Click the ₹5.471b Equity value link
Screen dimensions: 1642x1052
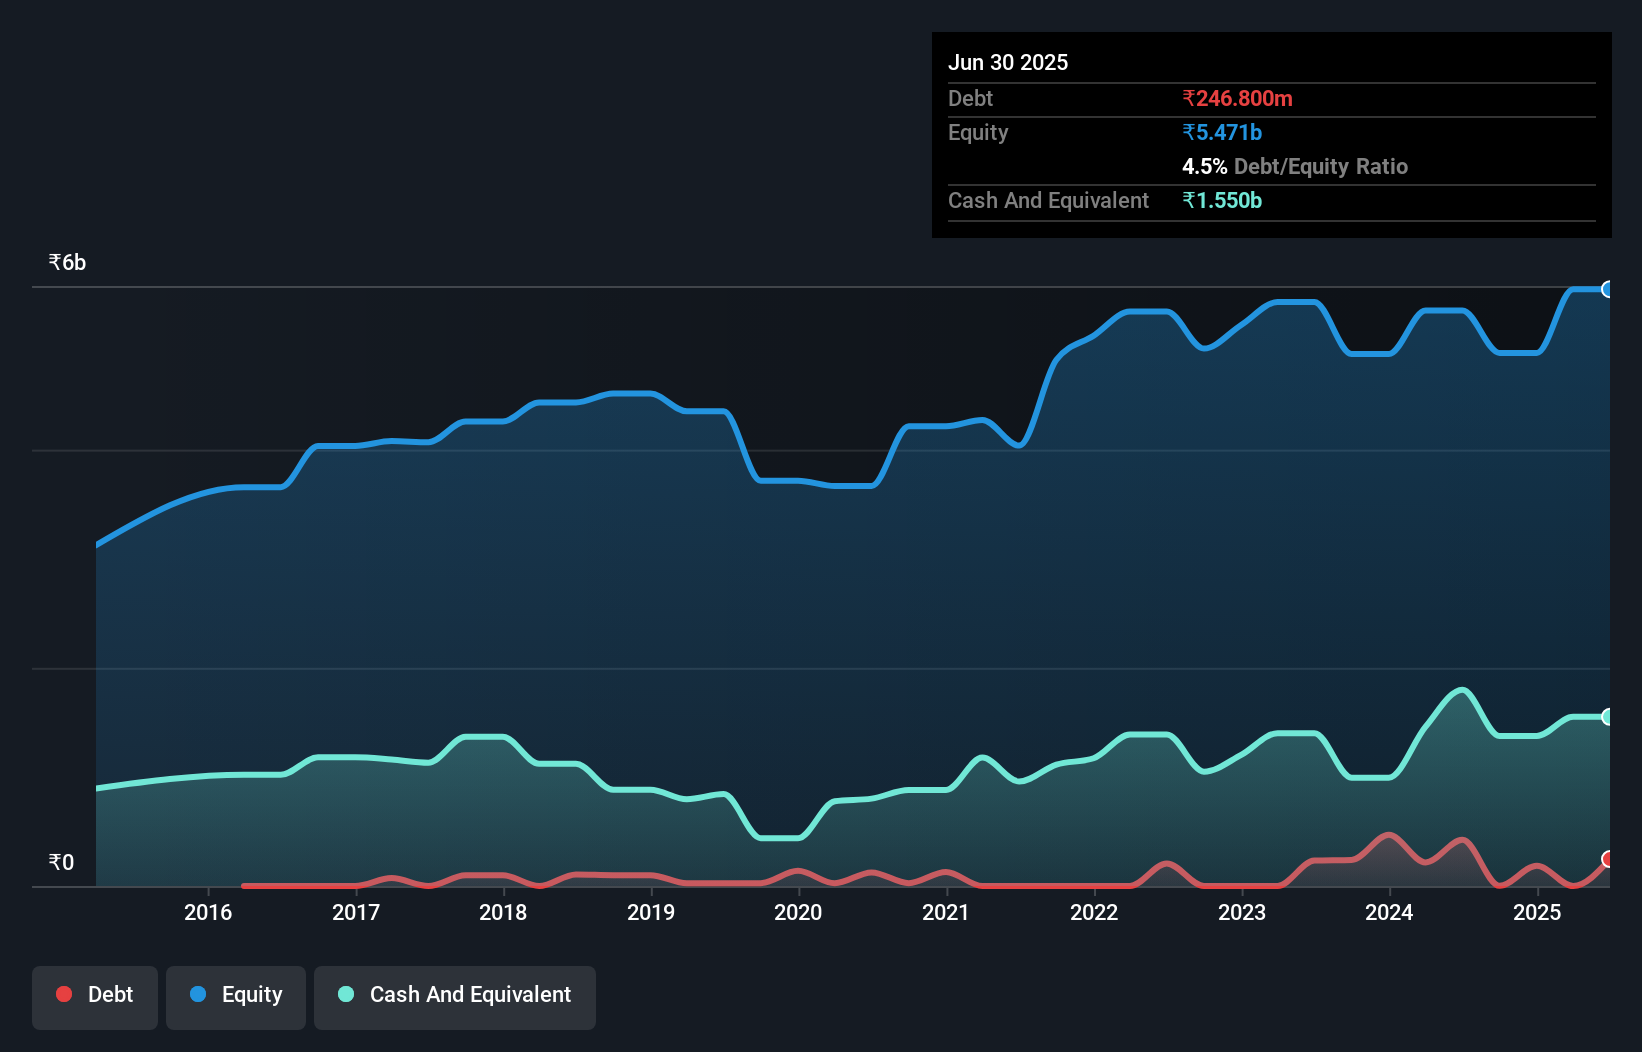[1221, 132]
